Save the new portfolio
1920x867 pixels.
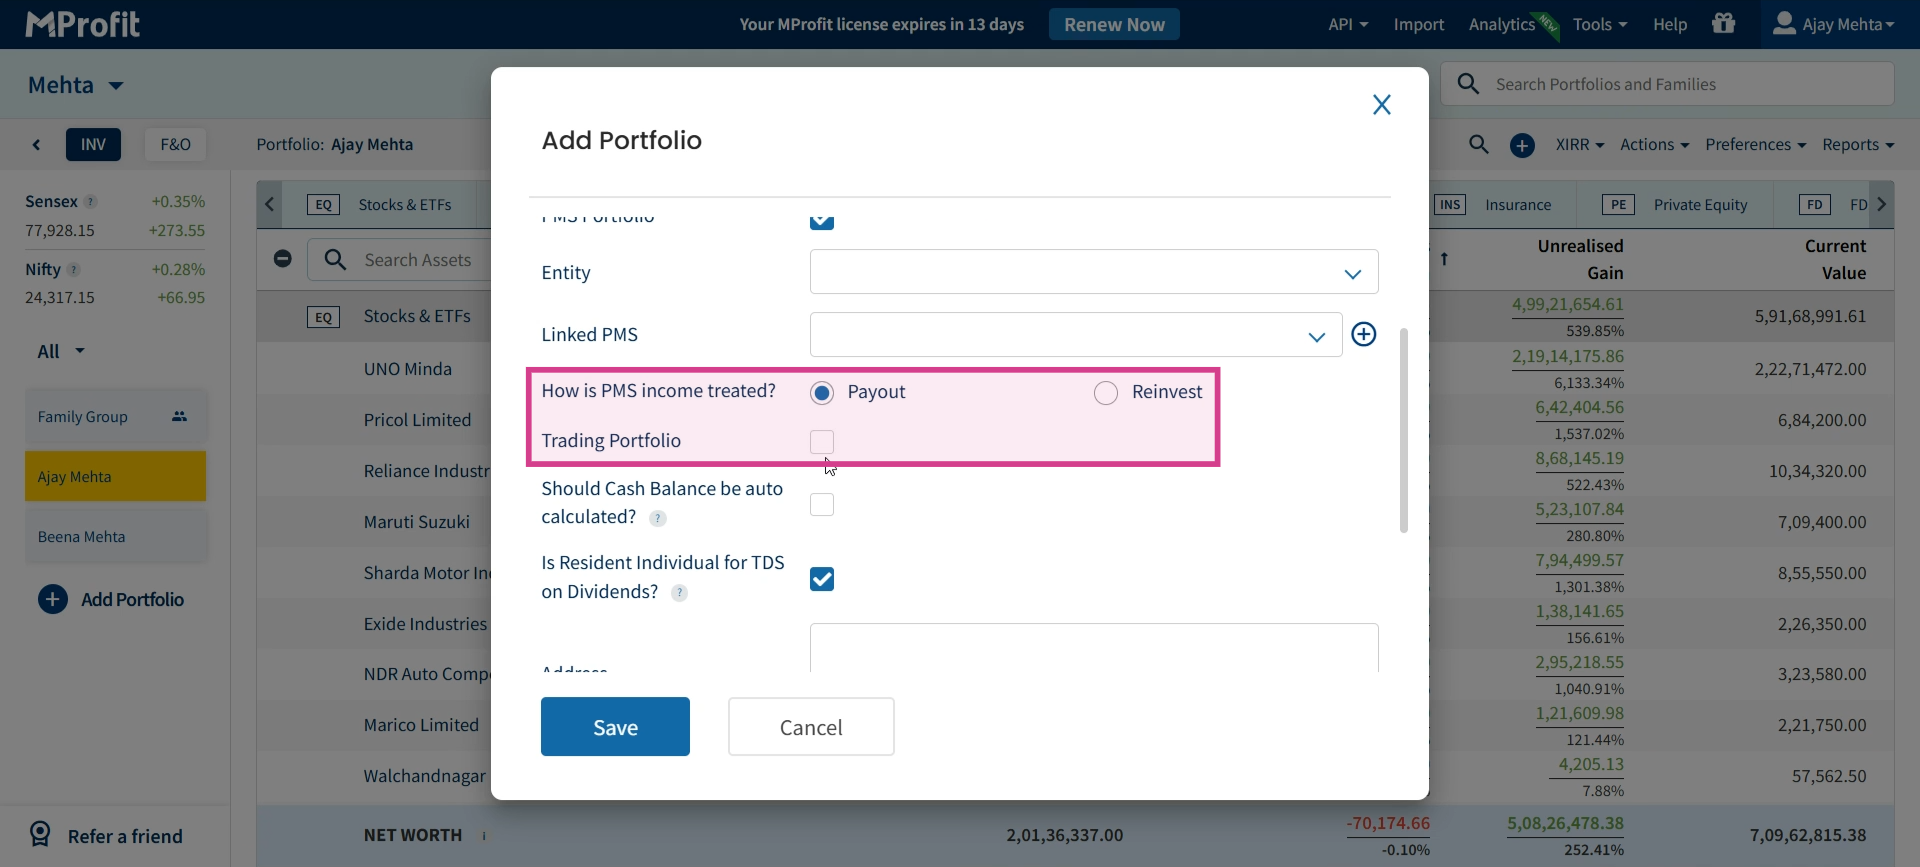615,727
